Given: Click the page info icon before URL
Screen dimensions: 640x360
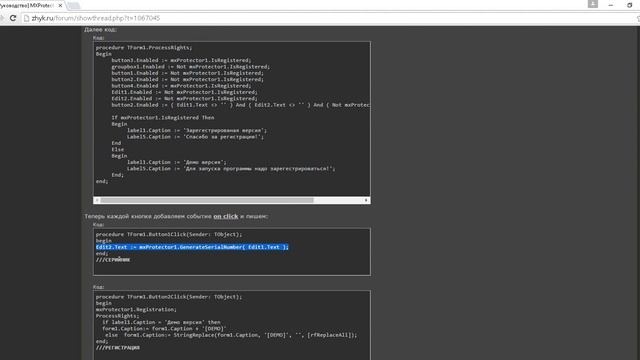Looking at the screenshot, I should (27, 18).
